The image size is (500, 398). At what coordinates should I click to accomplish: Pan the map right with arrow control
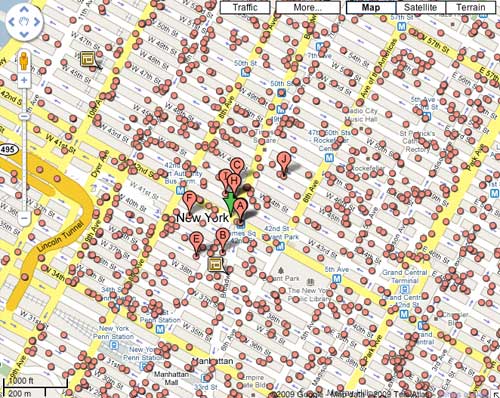[36, 22]
